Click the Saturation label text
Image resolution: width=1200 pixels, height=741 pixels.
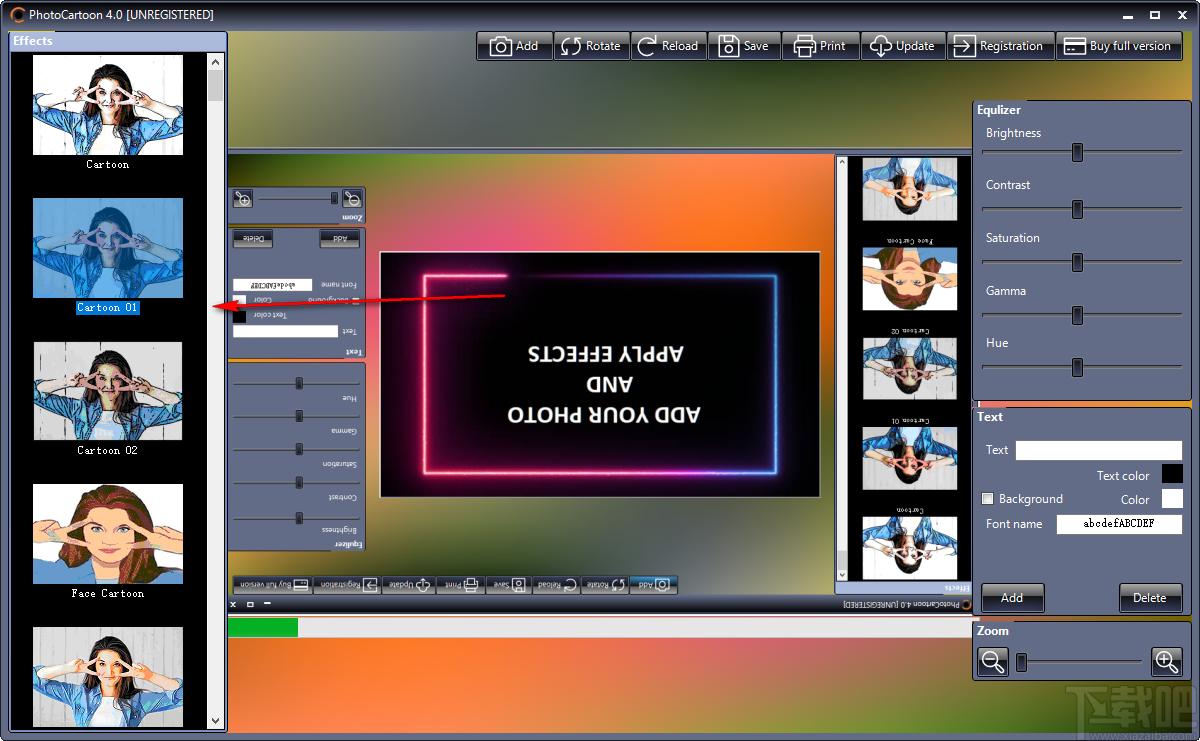[x=1013, y=238]
